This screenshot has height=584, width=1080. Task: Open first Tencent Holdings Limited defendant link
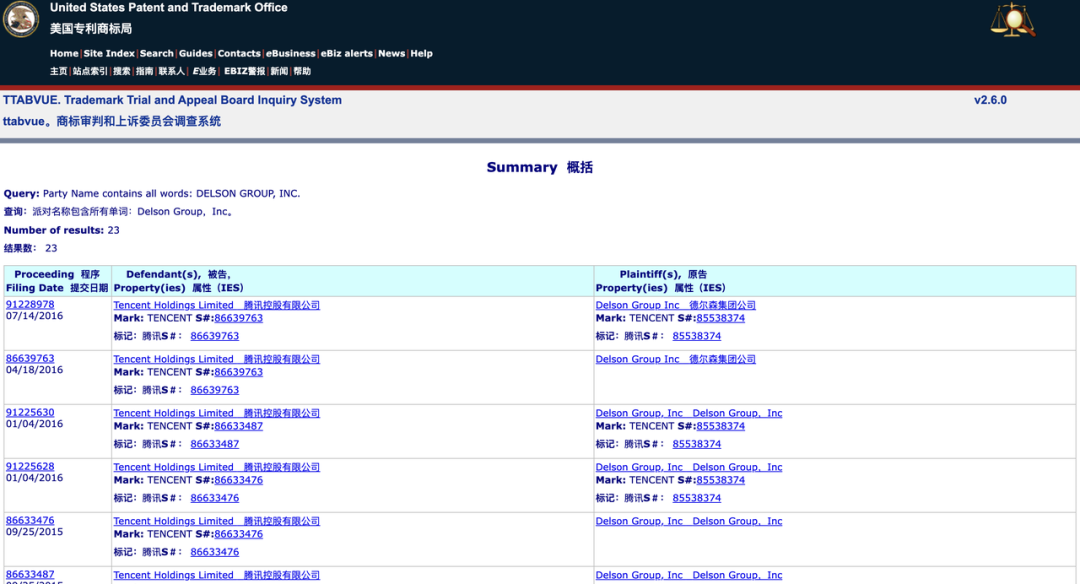[216, 305]
